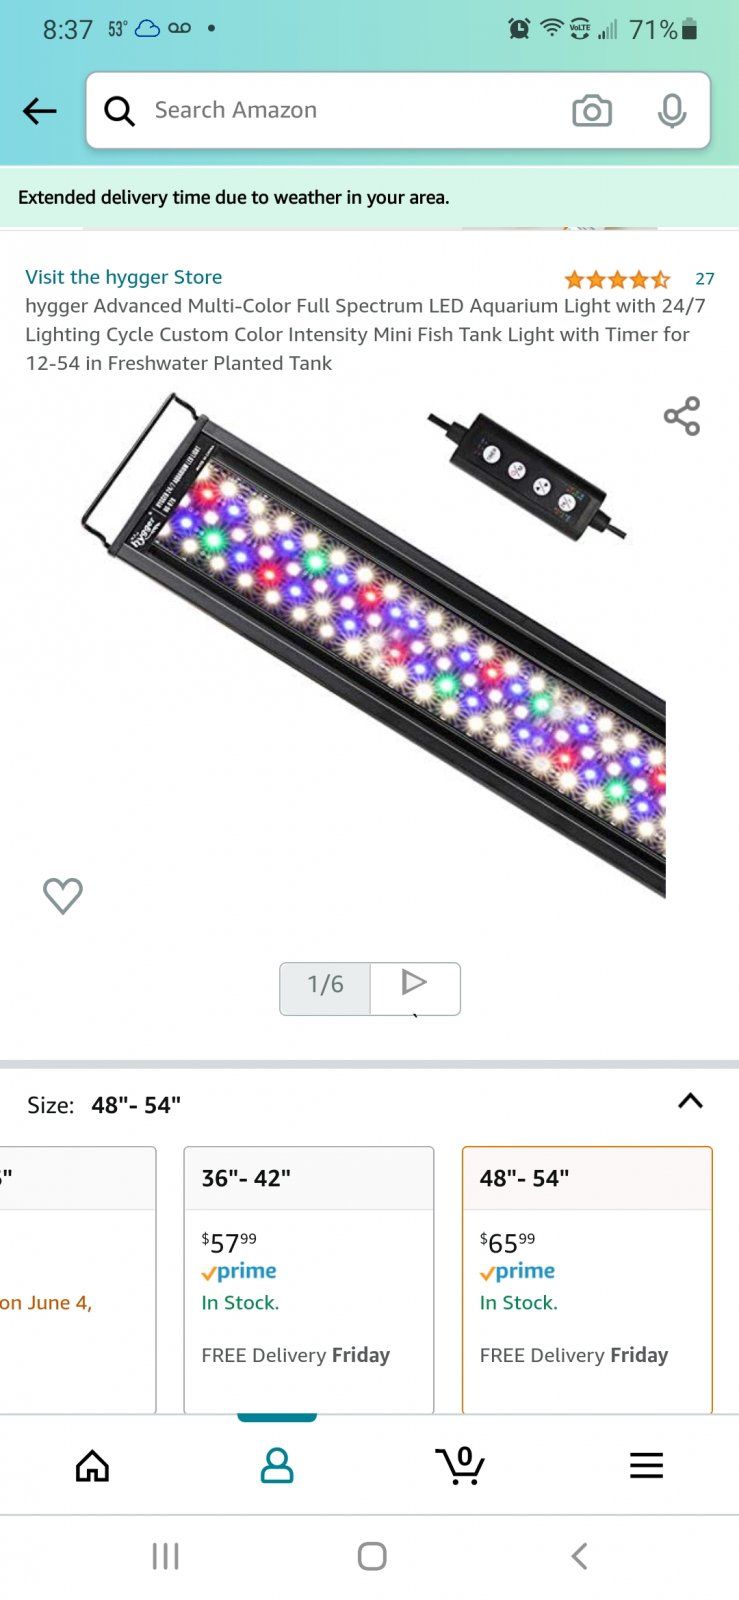
Task: Open the 27 customer ratings
Action: click(705, 279)
